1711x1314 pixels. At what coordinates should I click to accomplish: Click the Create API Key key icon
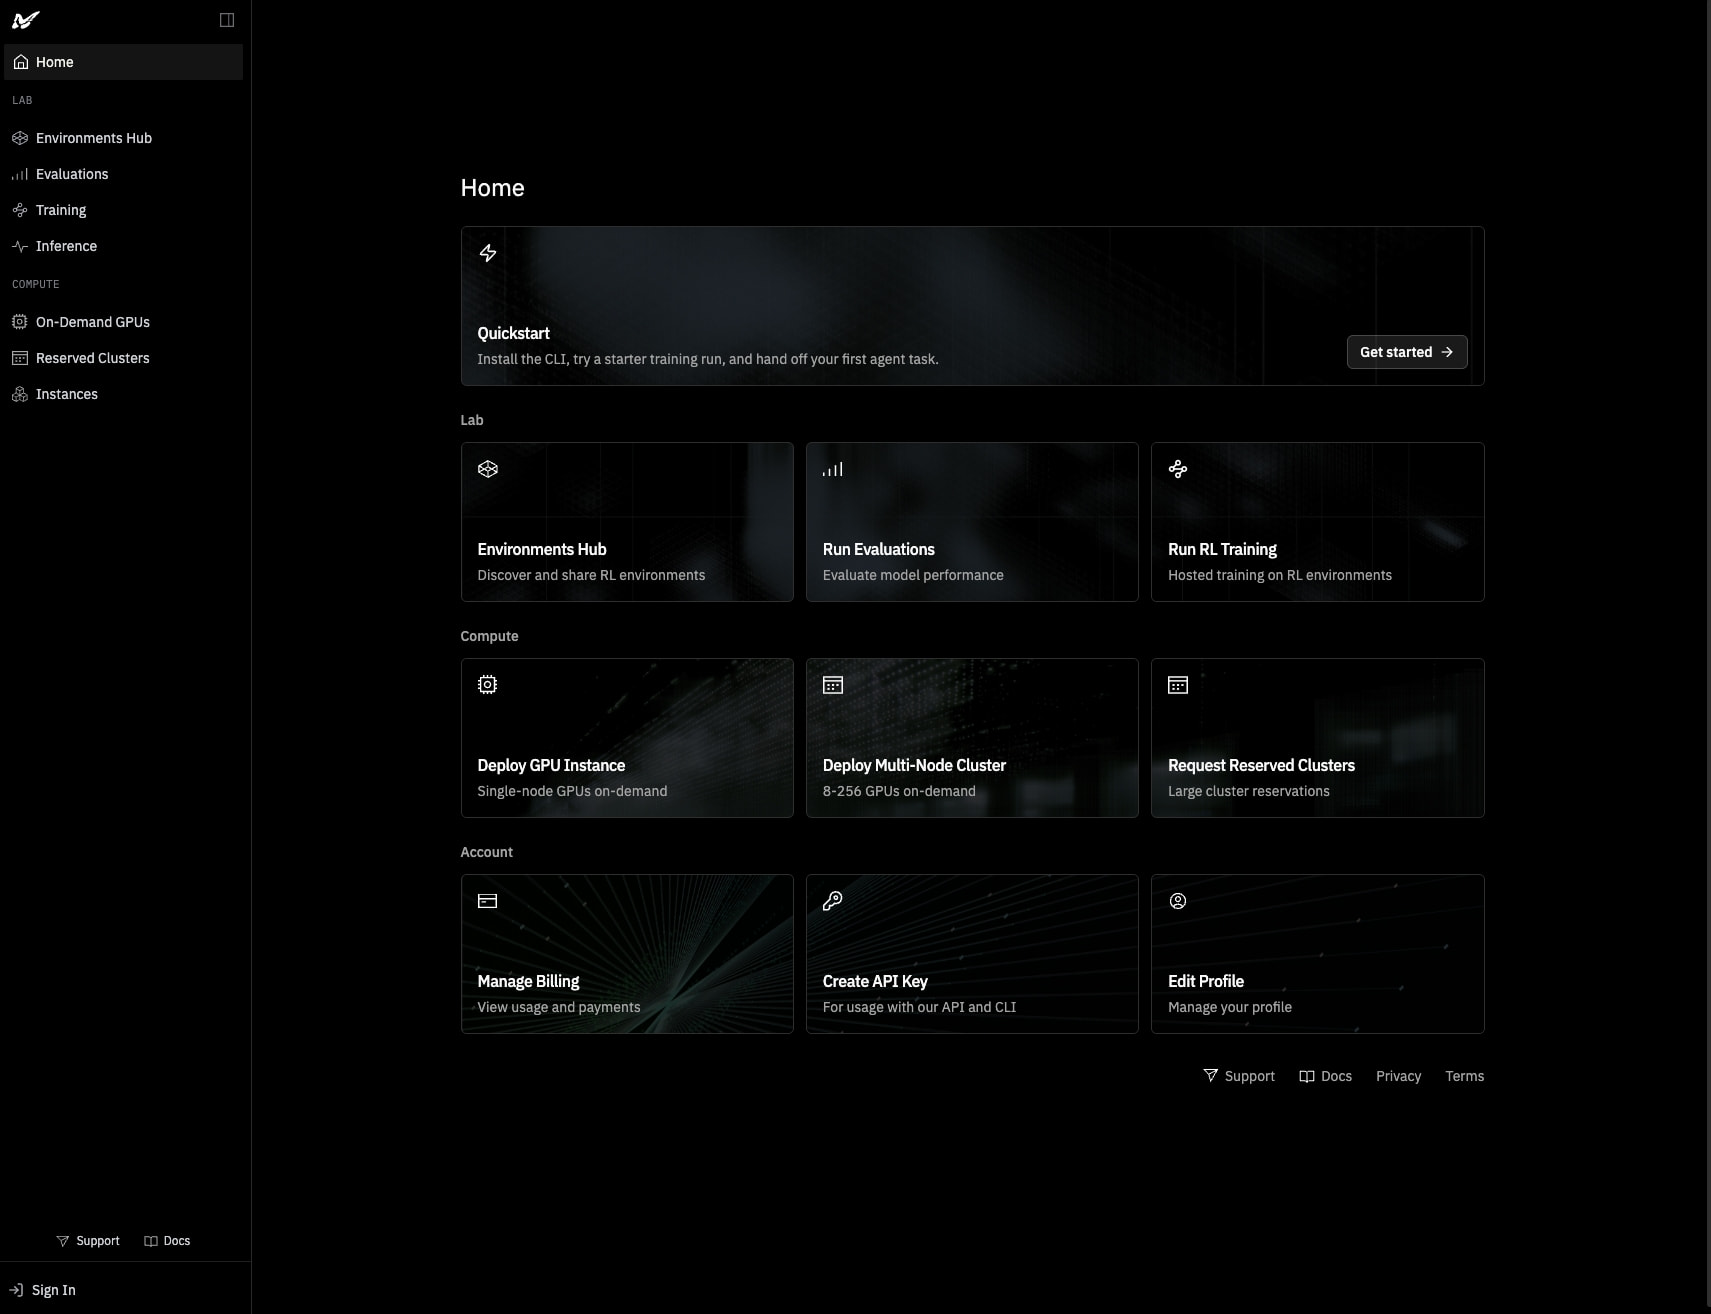tap(833, 901)
